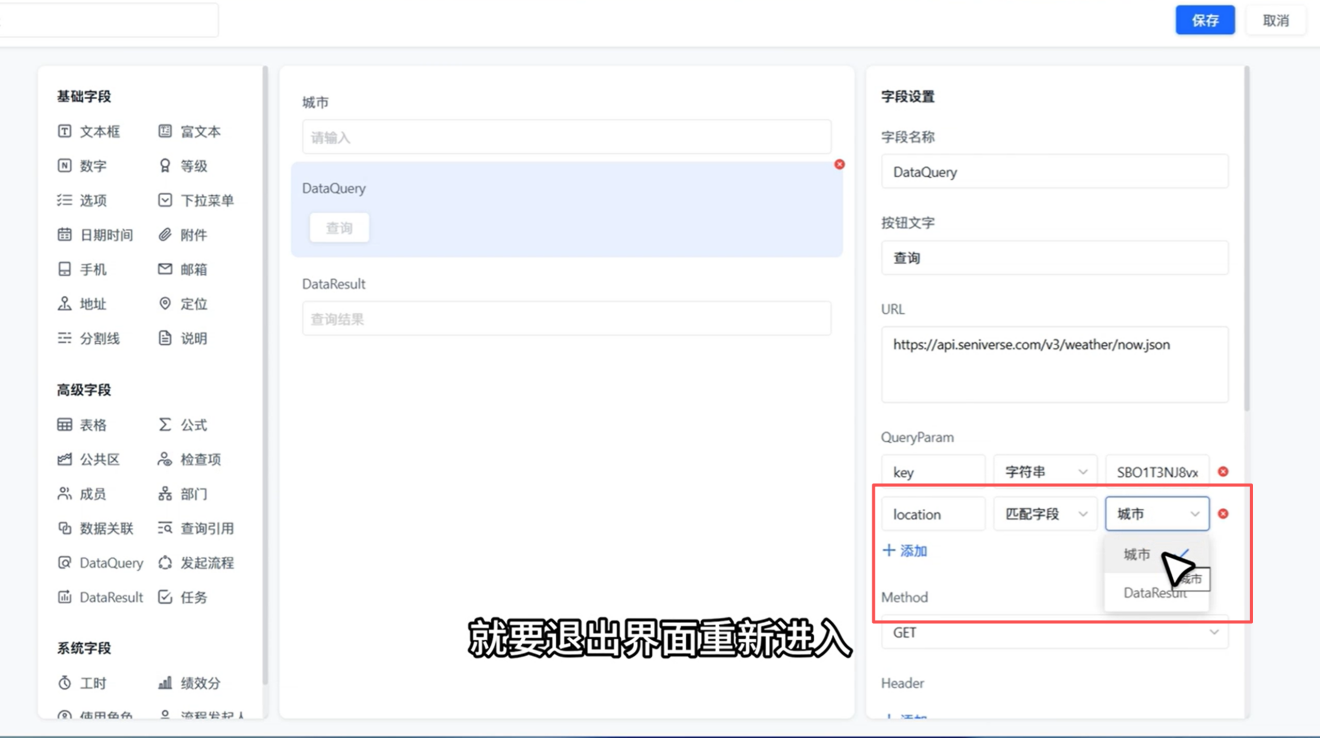This screenshot has width=1320, height=738.
Task: Add a new QueryParam with 添加
Action: coord(905,551)
